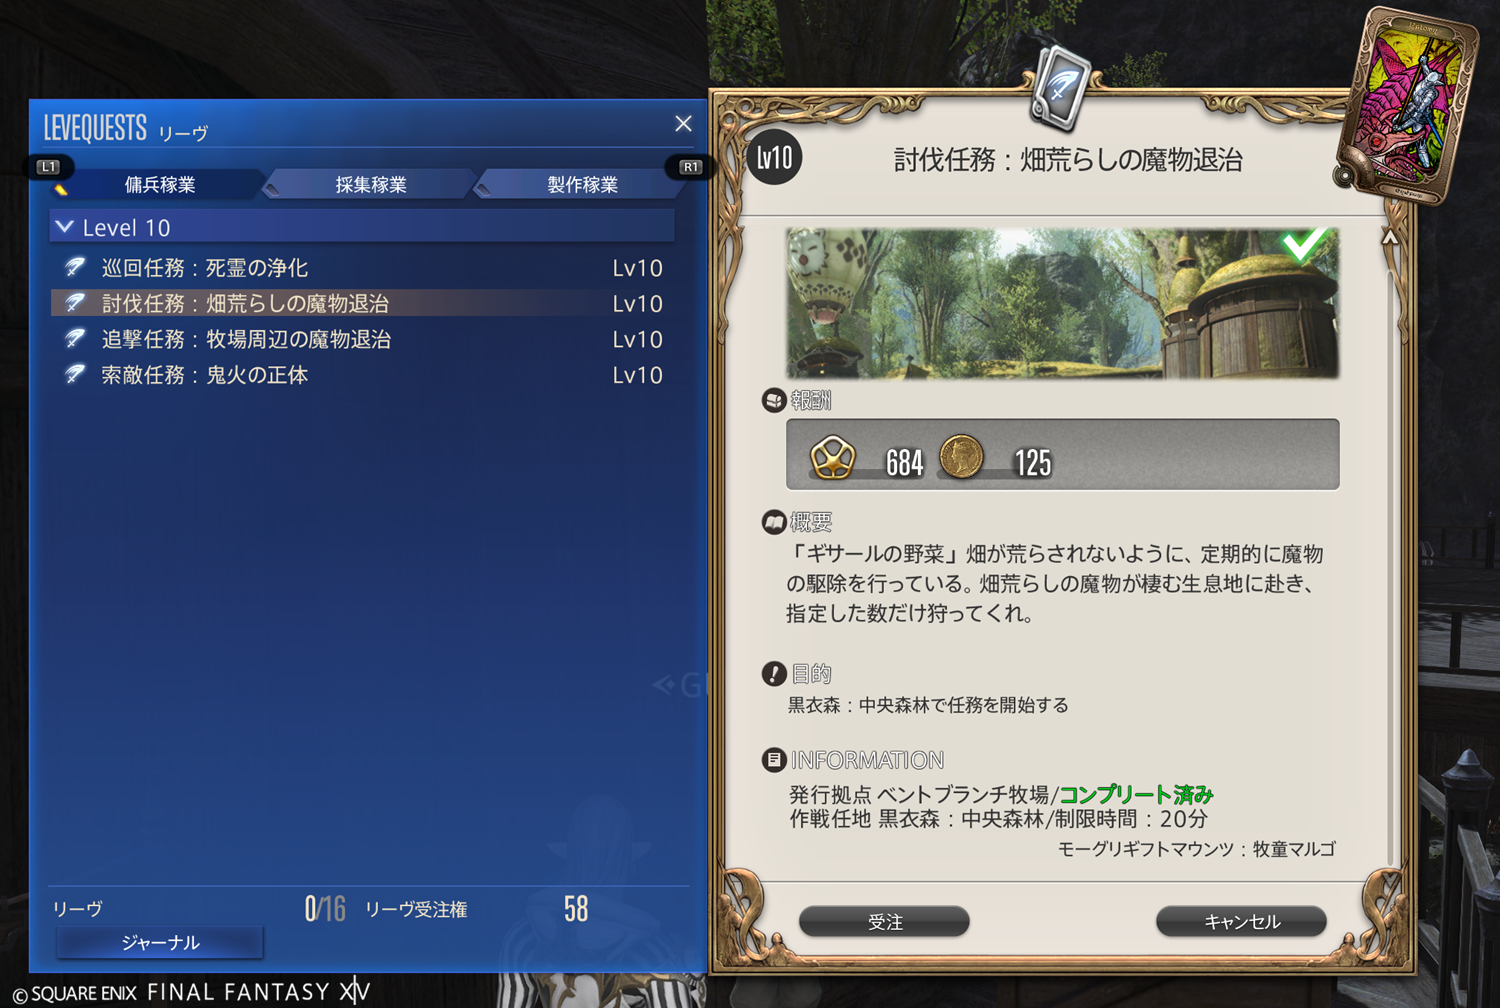Click the scroll up arrow in details pane
1500x1008 pixels.
pyautogui.click(x=1390, y=237)
